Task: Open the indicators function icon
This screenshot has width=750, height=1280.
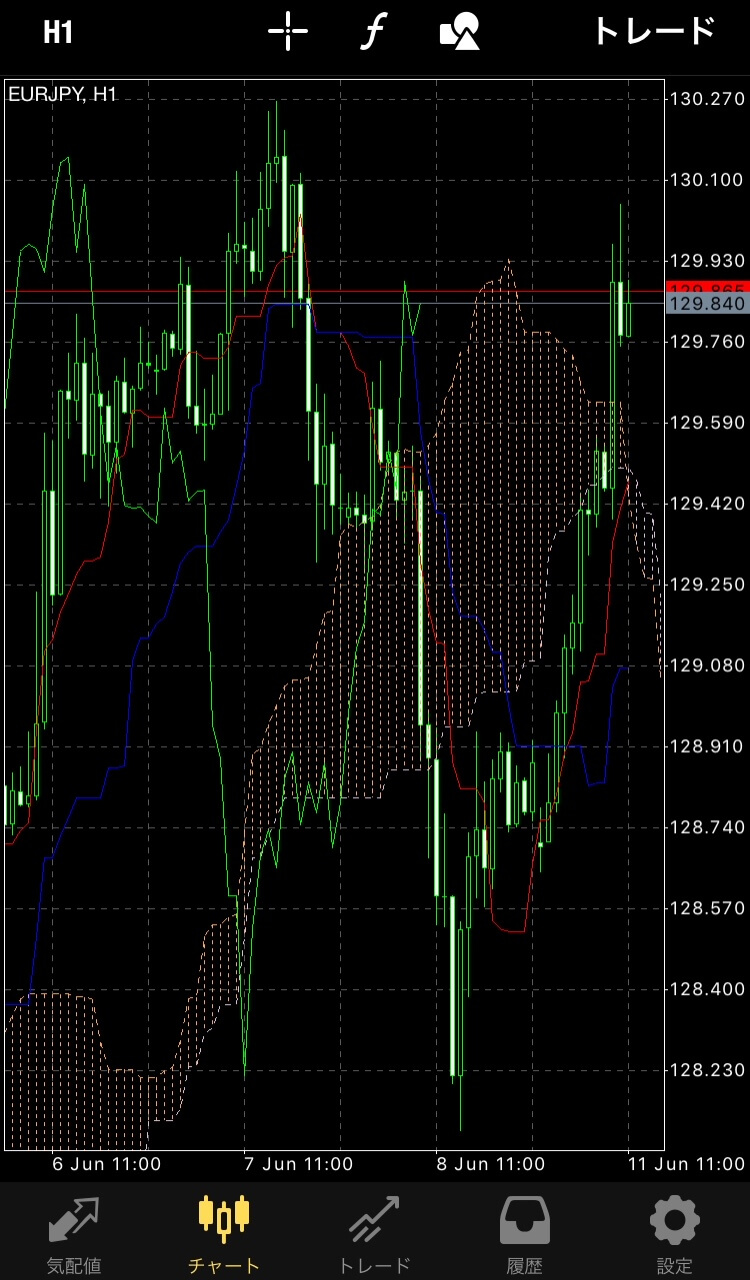Action: coord(372,32)
